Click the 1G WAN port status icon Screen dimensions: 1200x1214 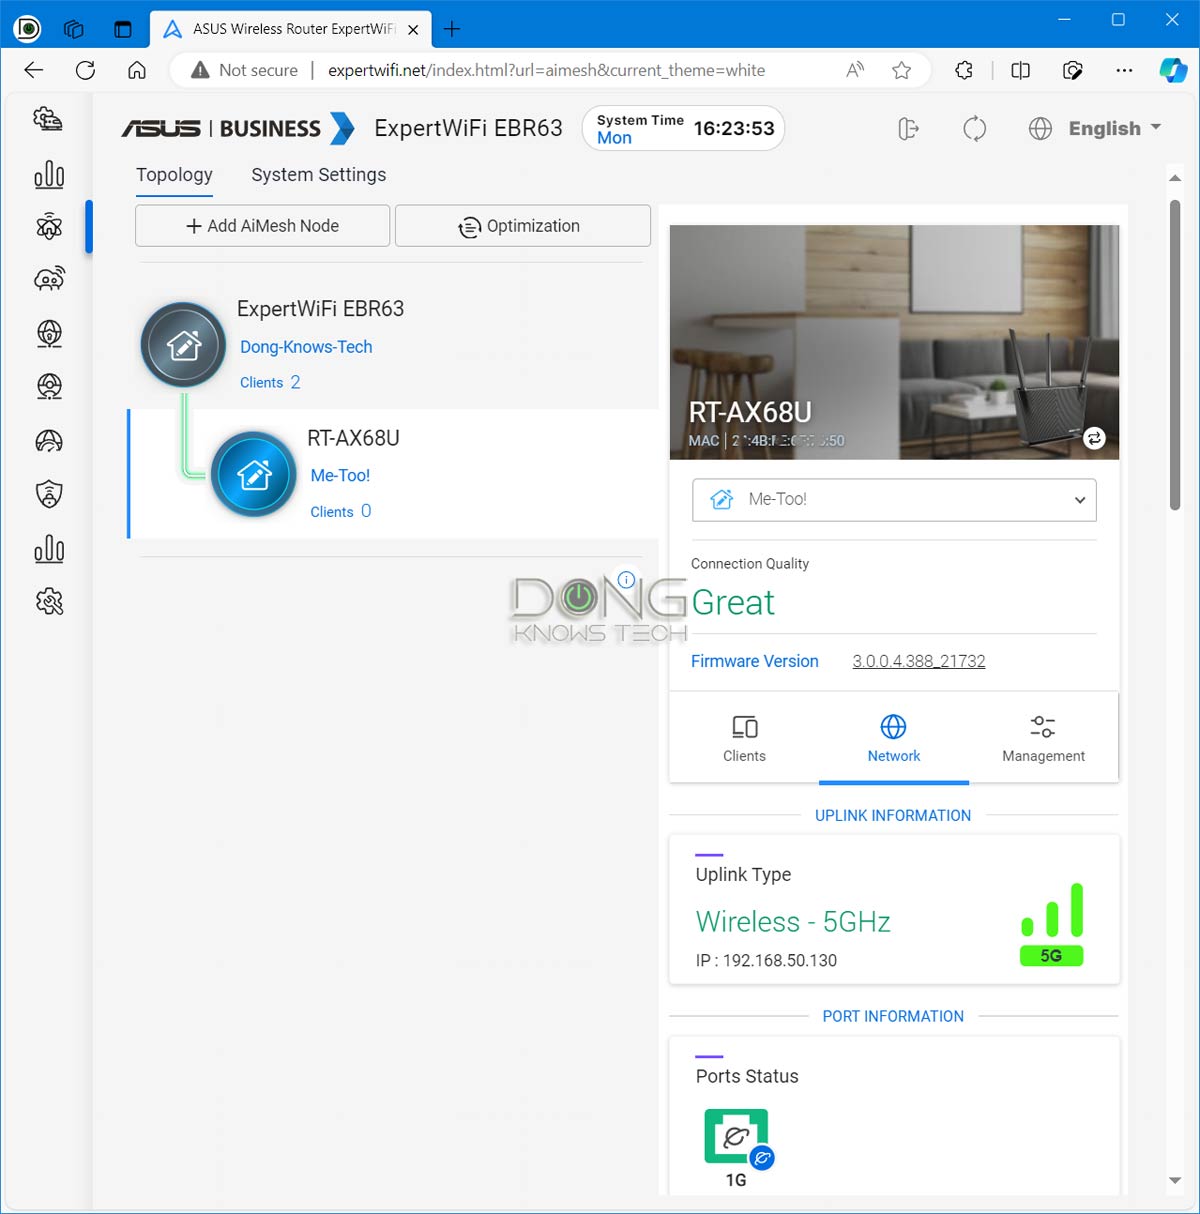tap(736, 1137)
